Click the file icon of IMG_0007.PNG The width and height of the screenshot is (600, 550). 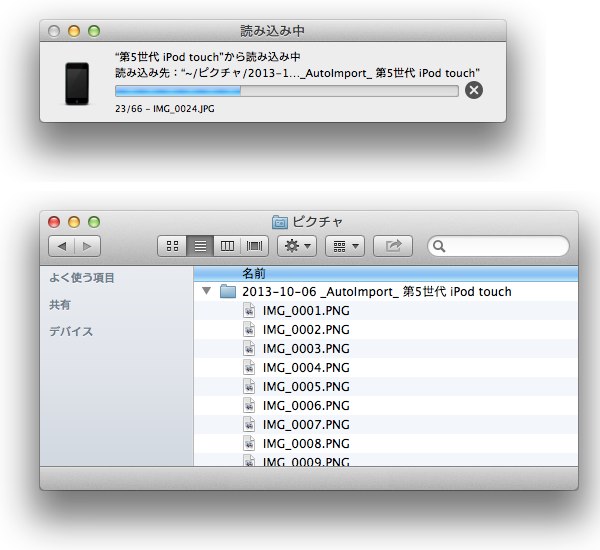click(249, 424)
